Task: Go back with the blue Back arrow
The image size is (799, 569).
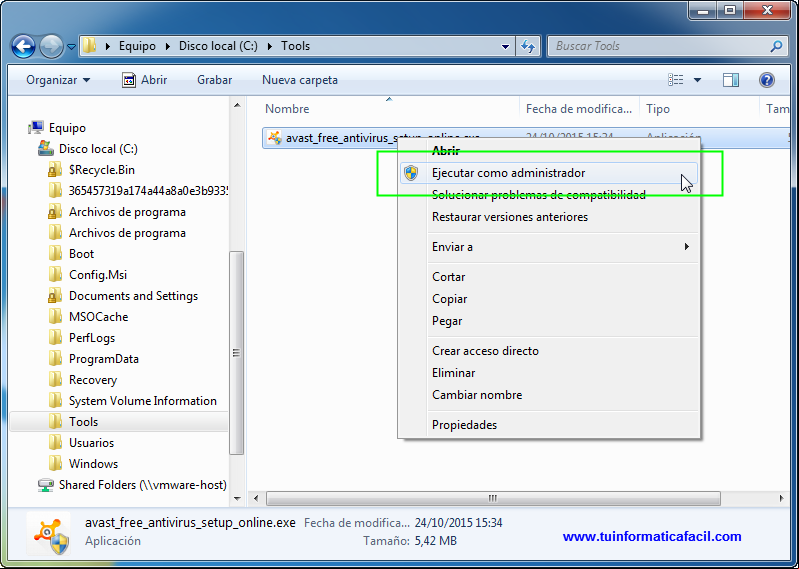Action: pyautogui.click(x=23, y=47)
